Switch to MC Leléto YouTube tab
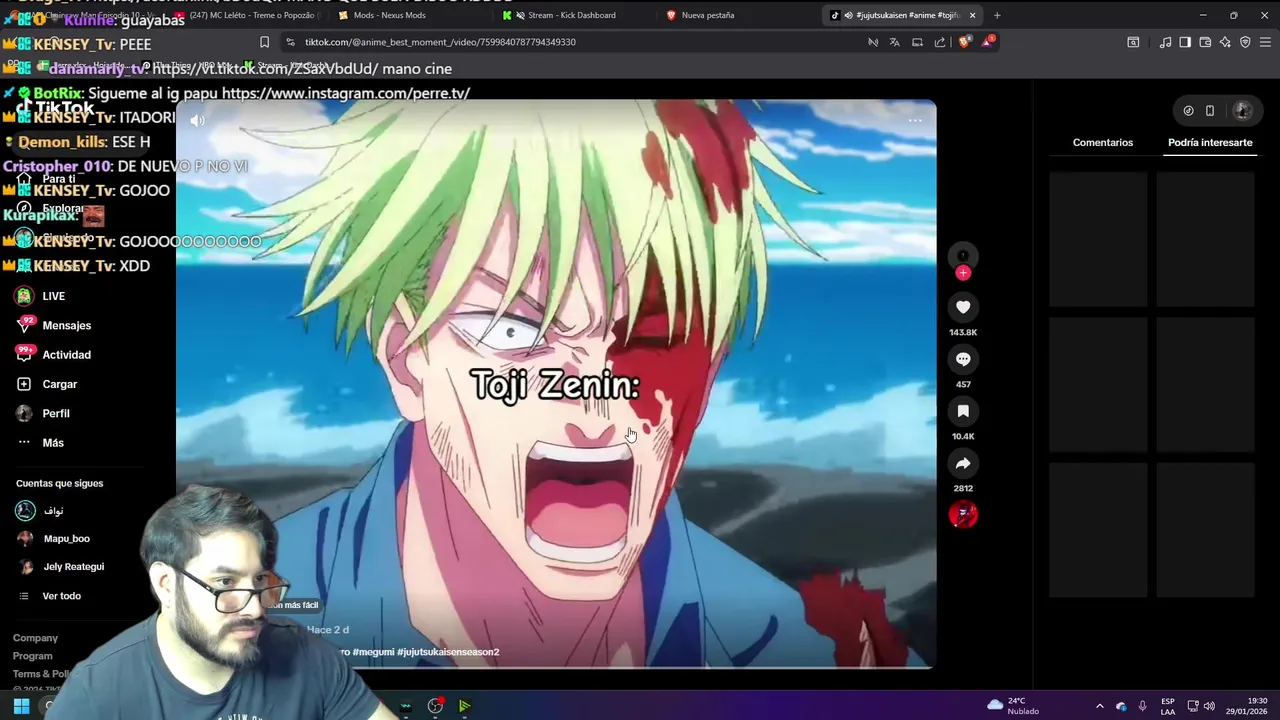The width and height of the screenshot is (1280, 720). 250,15
